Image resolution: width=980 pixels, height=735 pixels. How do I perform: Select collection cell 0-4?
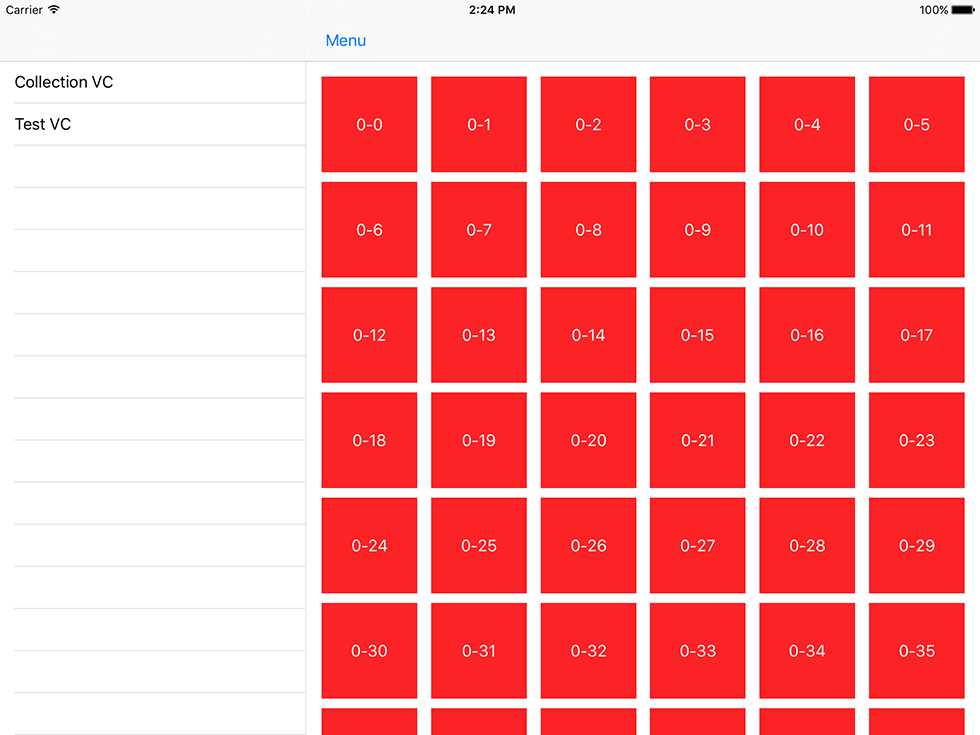pos(807,124)
